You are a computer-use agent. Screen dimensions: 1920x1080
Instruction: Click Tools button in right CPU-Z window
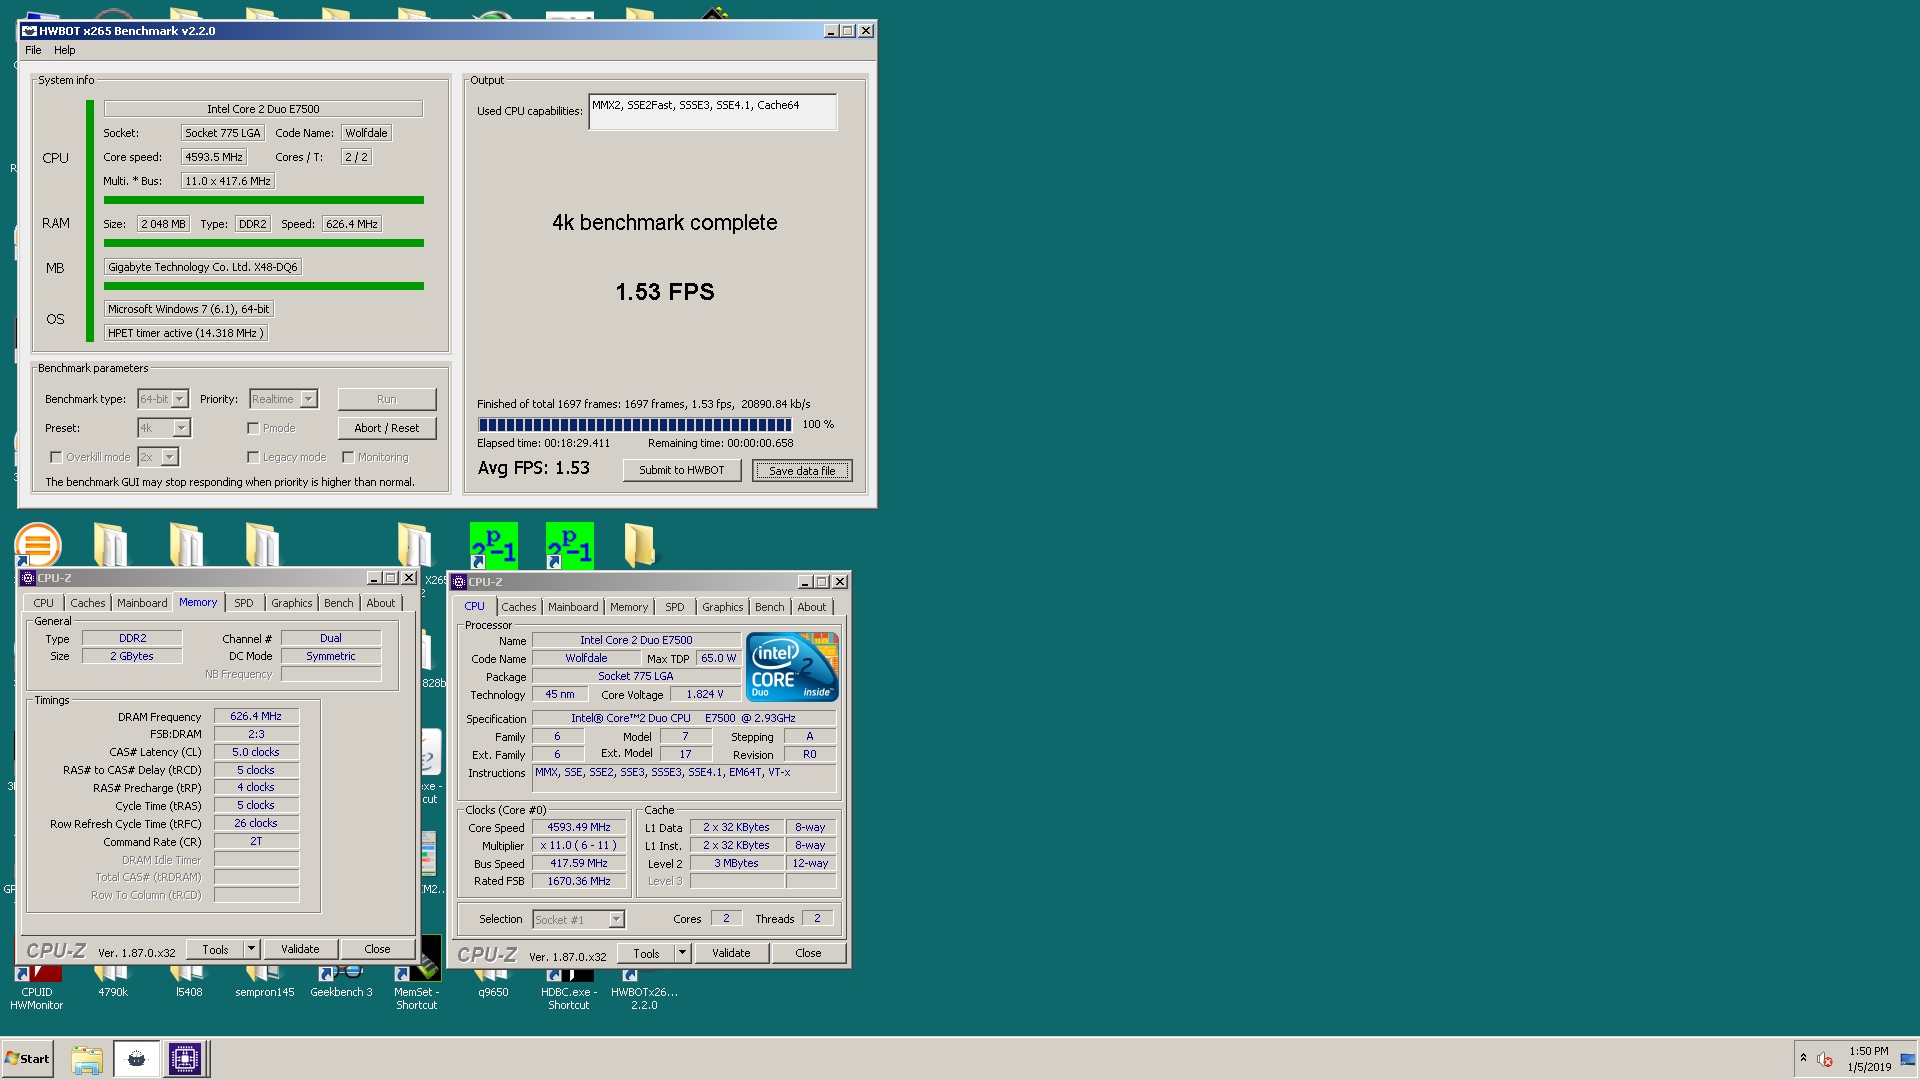pos(647,953)
